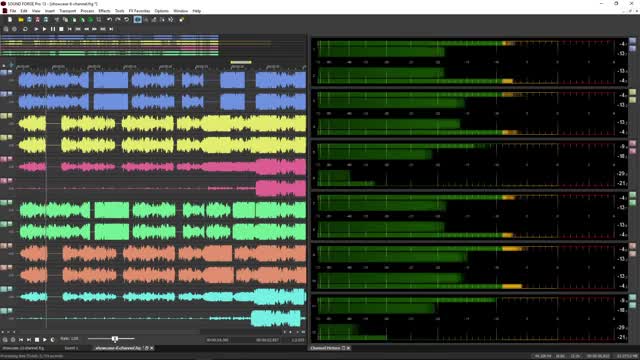Viewport: 640px width, 360px height.
Task: Click the Record button in top transport bar
Action: click(x=14, y=29)
